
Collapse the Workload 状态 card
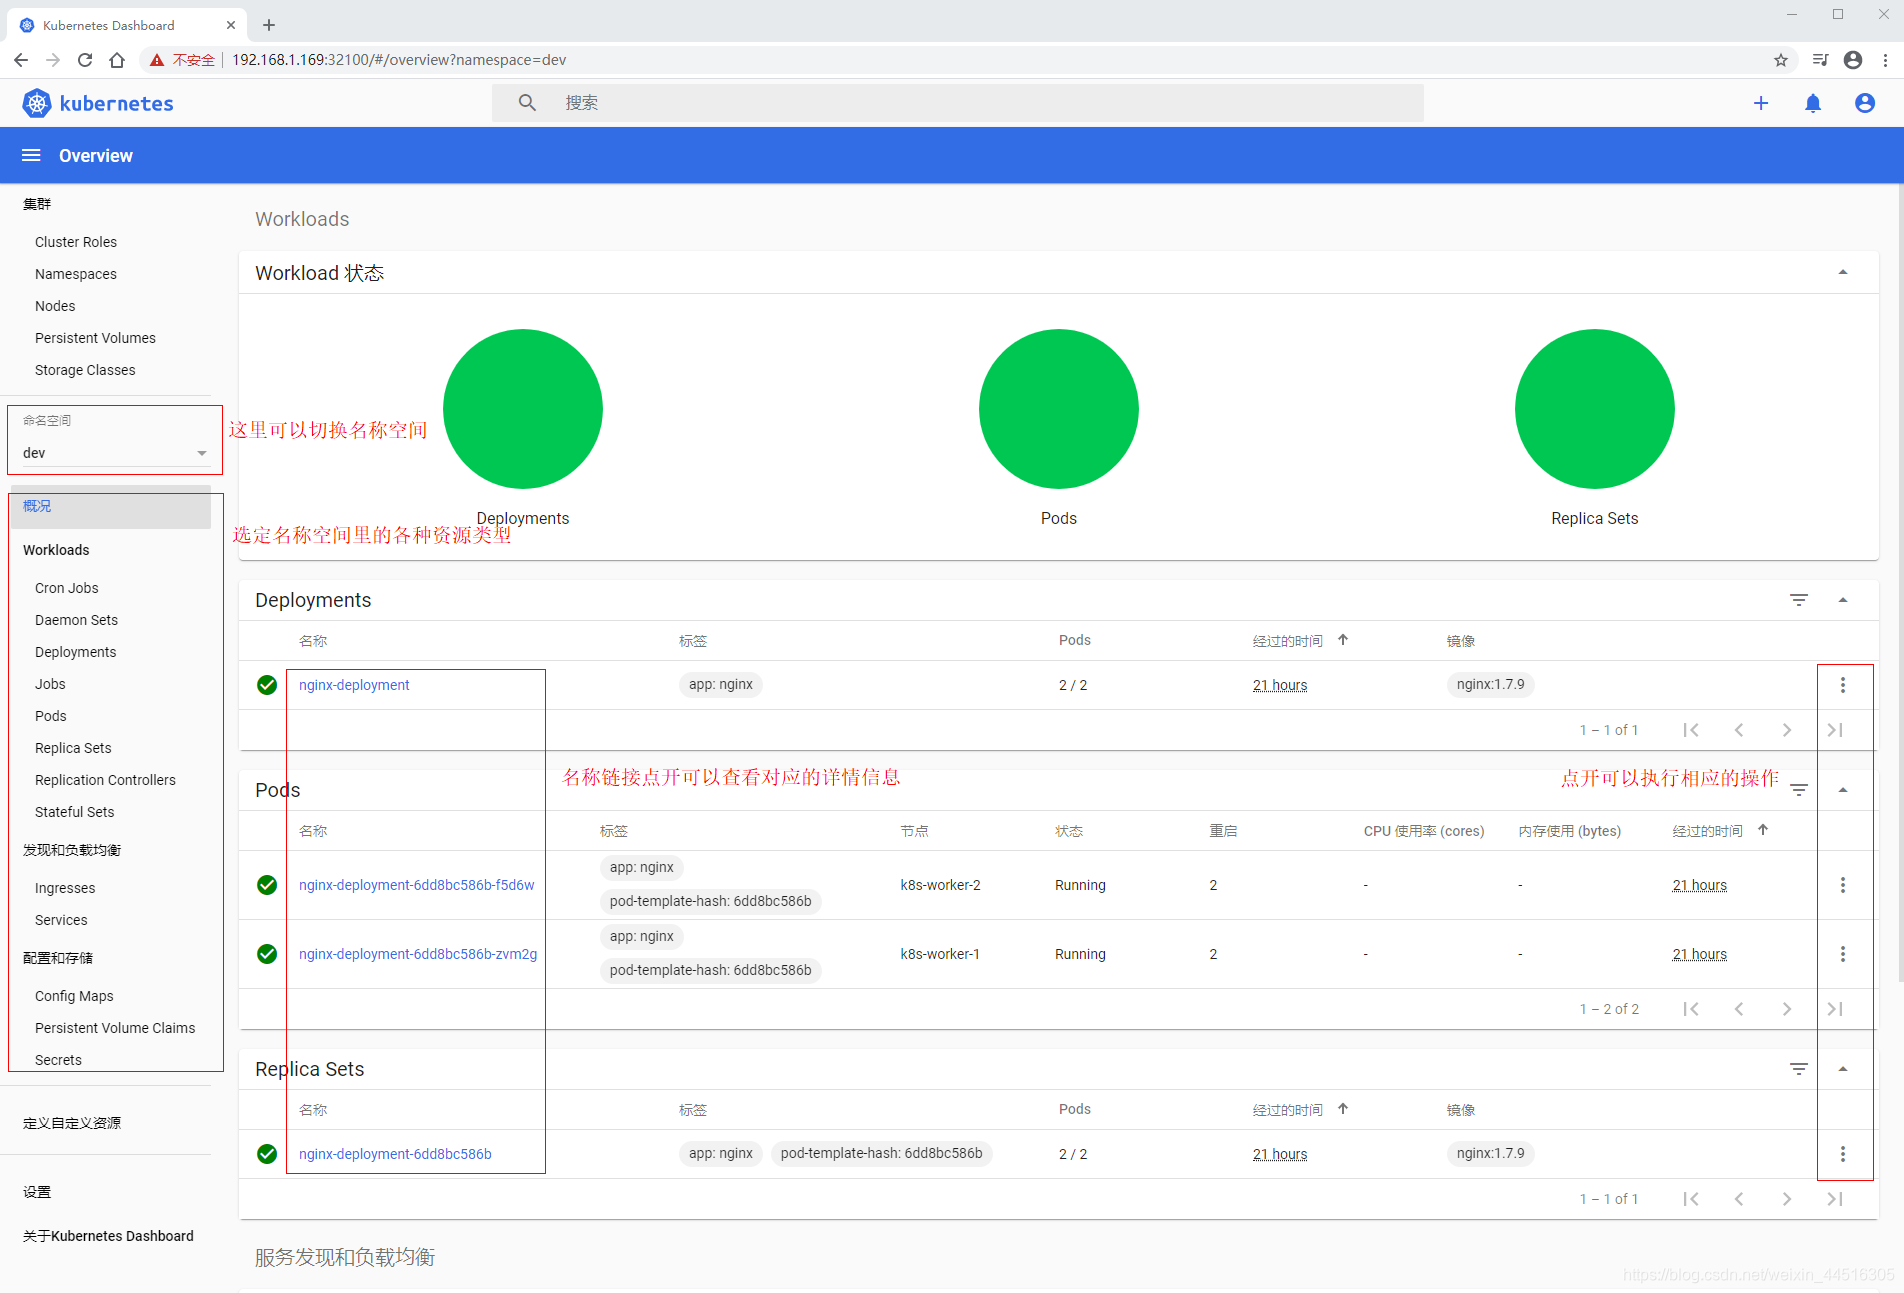pos(1843,273)
